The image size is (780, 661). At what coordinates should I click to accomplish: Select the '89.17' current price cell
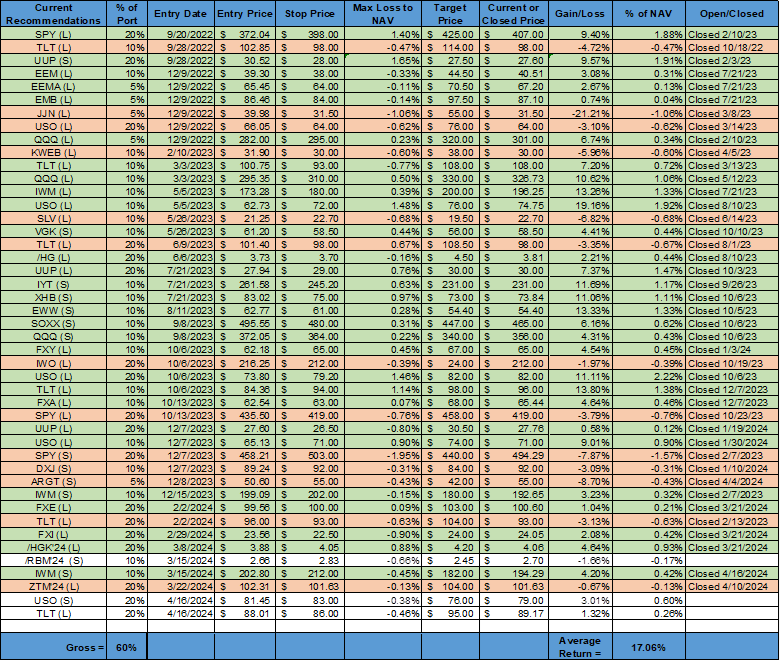point(513,614)
